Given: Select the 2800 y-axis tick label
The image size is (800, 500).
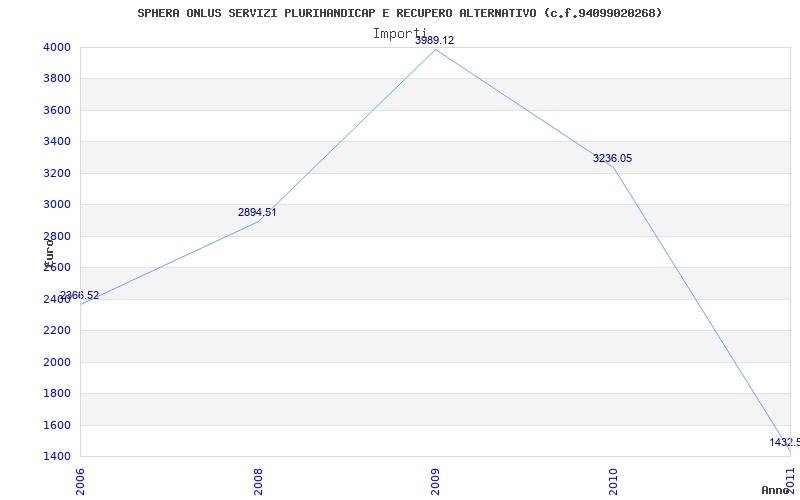Looking at the screenshot, I should pyautogui.click(x=57, y=236).
